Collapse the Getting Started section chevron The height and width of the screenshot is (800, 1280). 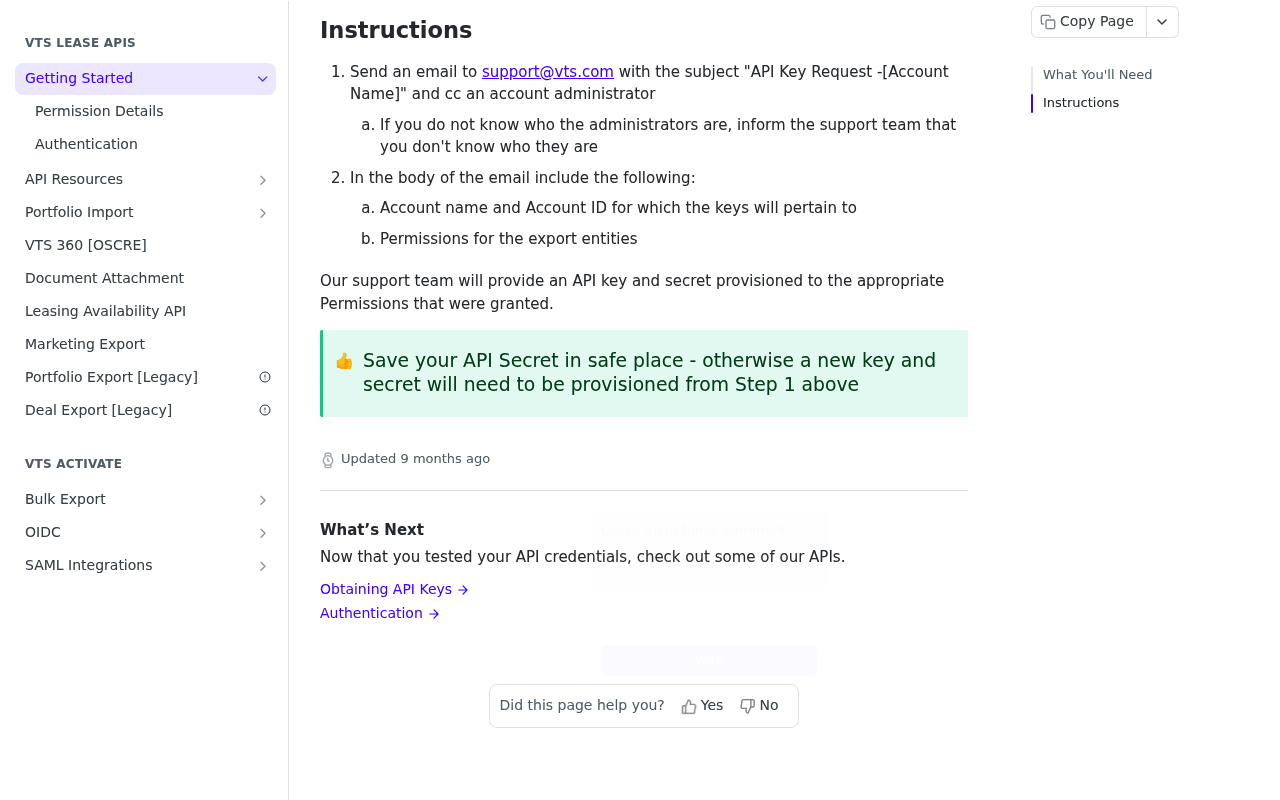(263, 79)
